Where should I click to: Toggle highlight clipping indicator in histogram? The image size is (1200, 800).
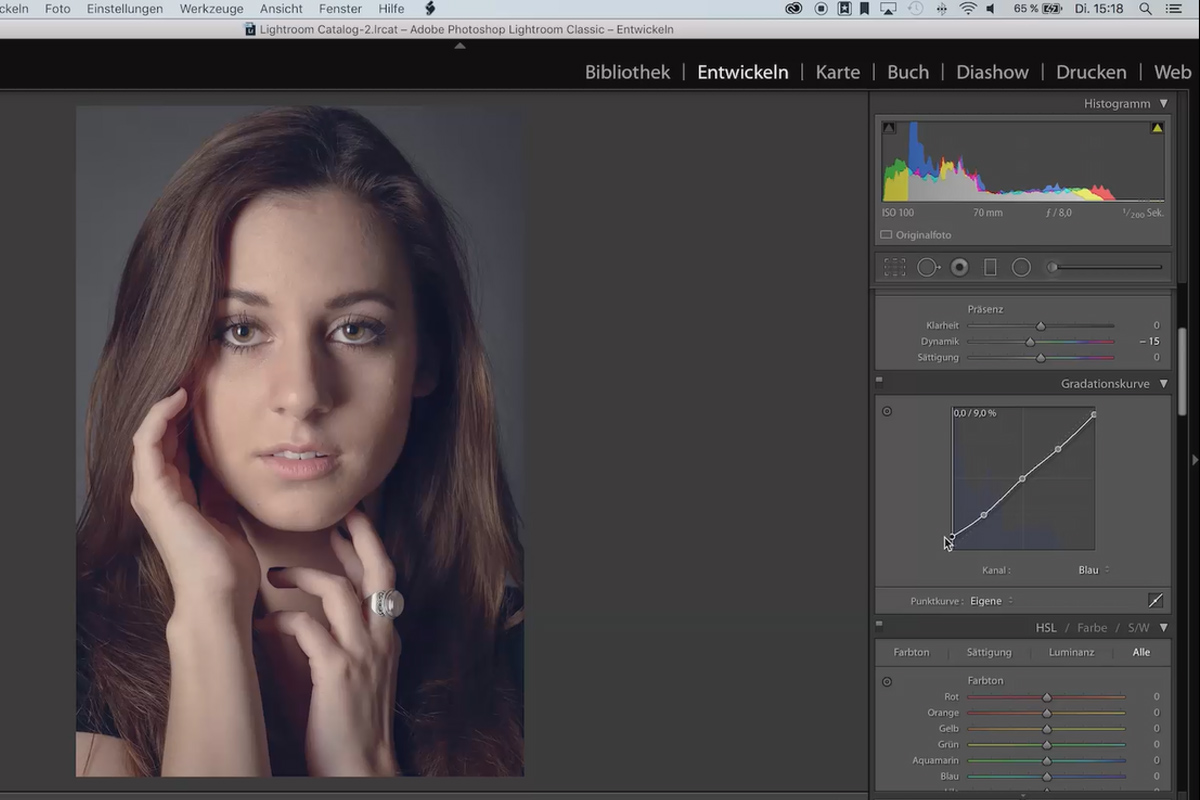click(x=1157, y=128)
